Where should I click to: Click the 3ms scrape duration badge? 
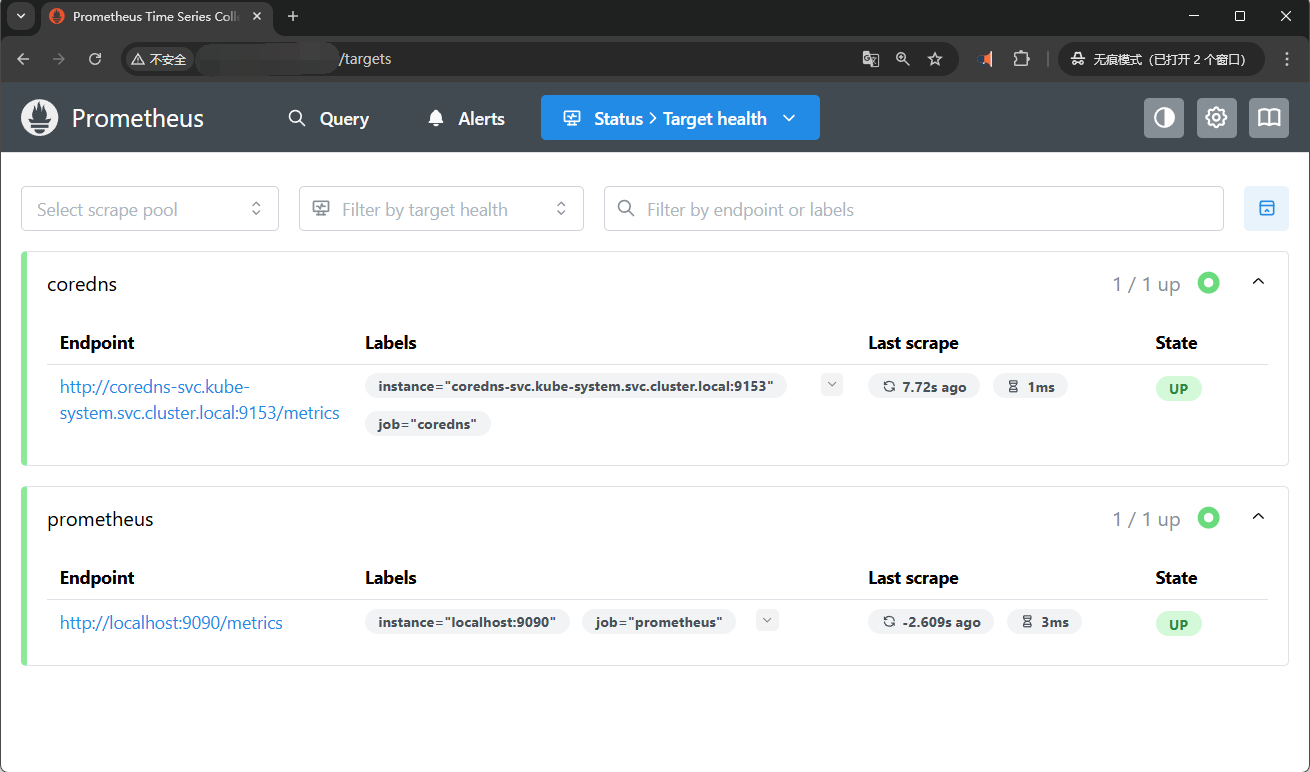pyautogui.click(x=1044, y=622)
